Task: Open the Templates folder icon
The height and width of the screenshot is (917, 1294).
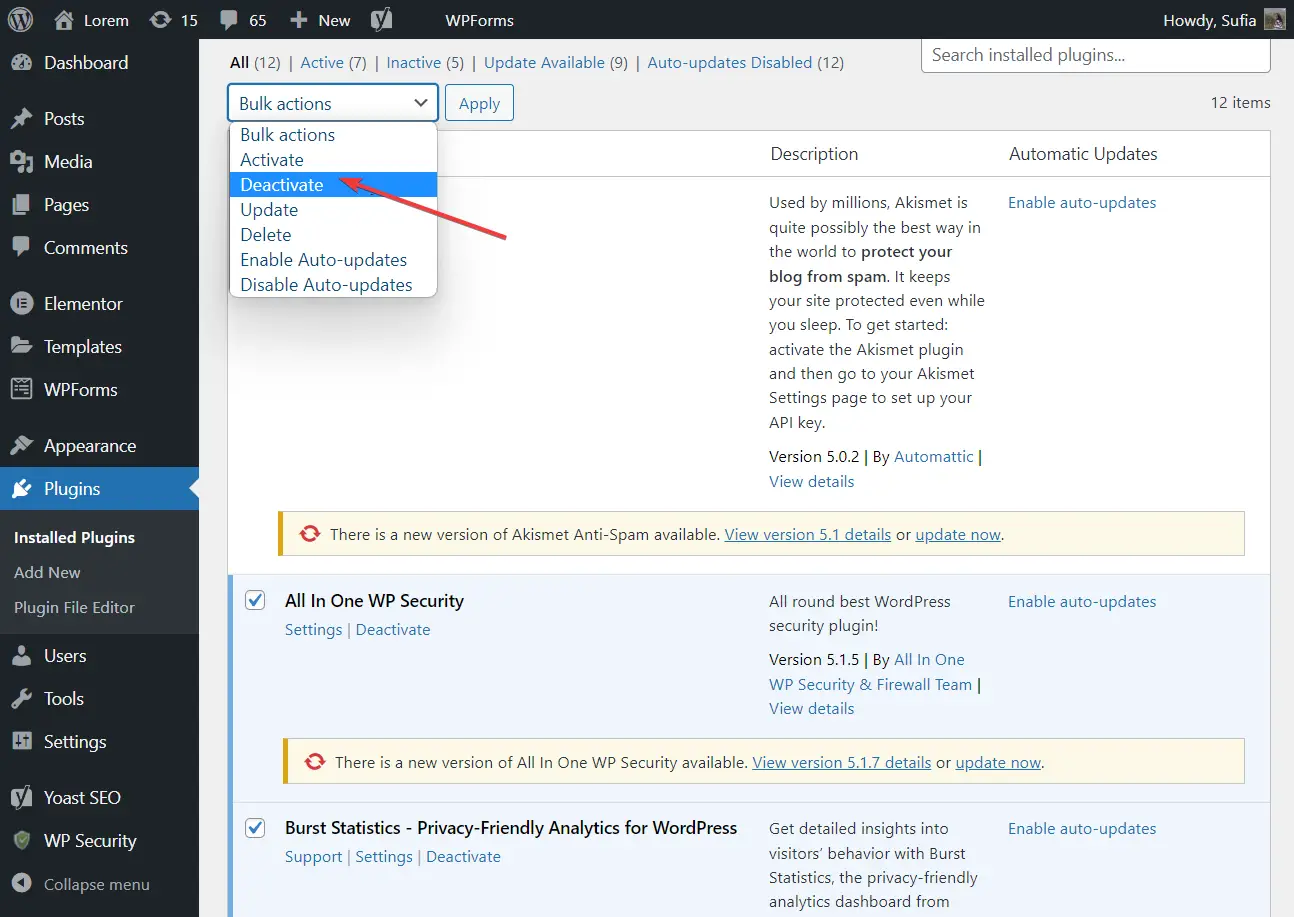Action: (x=21, y=346)
